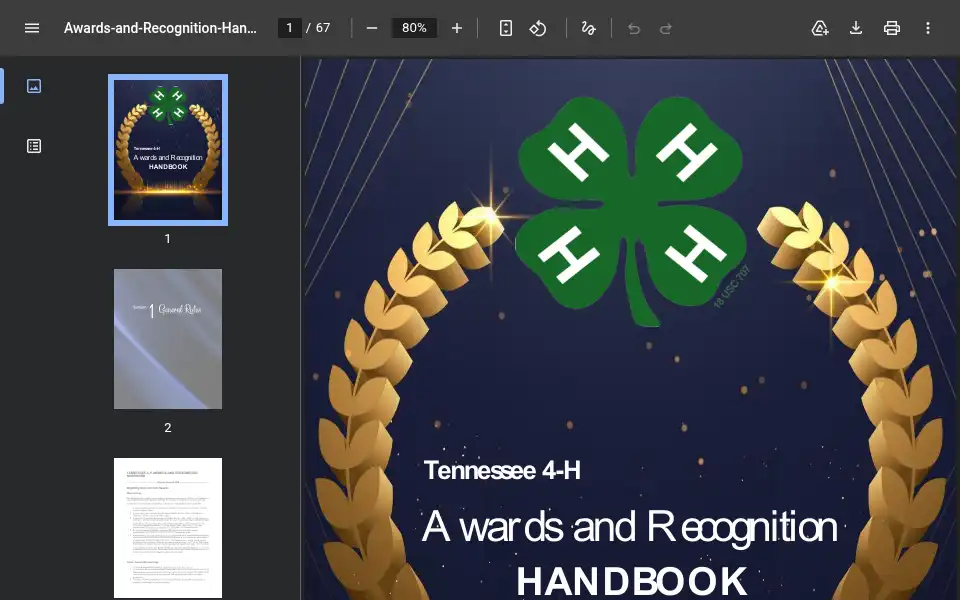Click the Awards and Recognition title

(x=630, y=527)
